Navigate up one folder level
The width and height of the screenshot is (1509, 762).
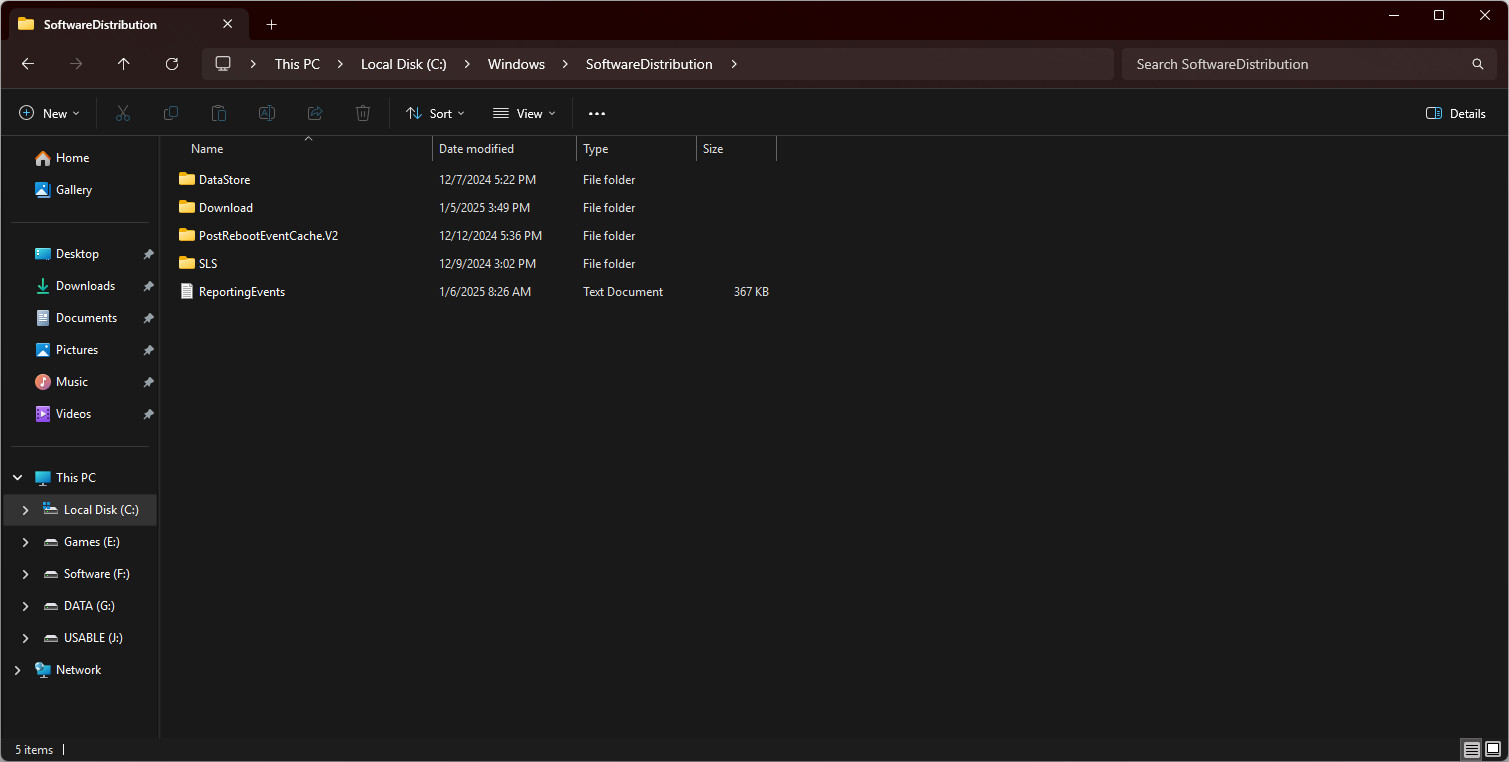pos(124,64)
